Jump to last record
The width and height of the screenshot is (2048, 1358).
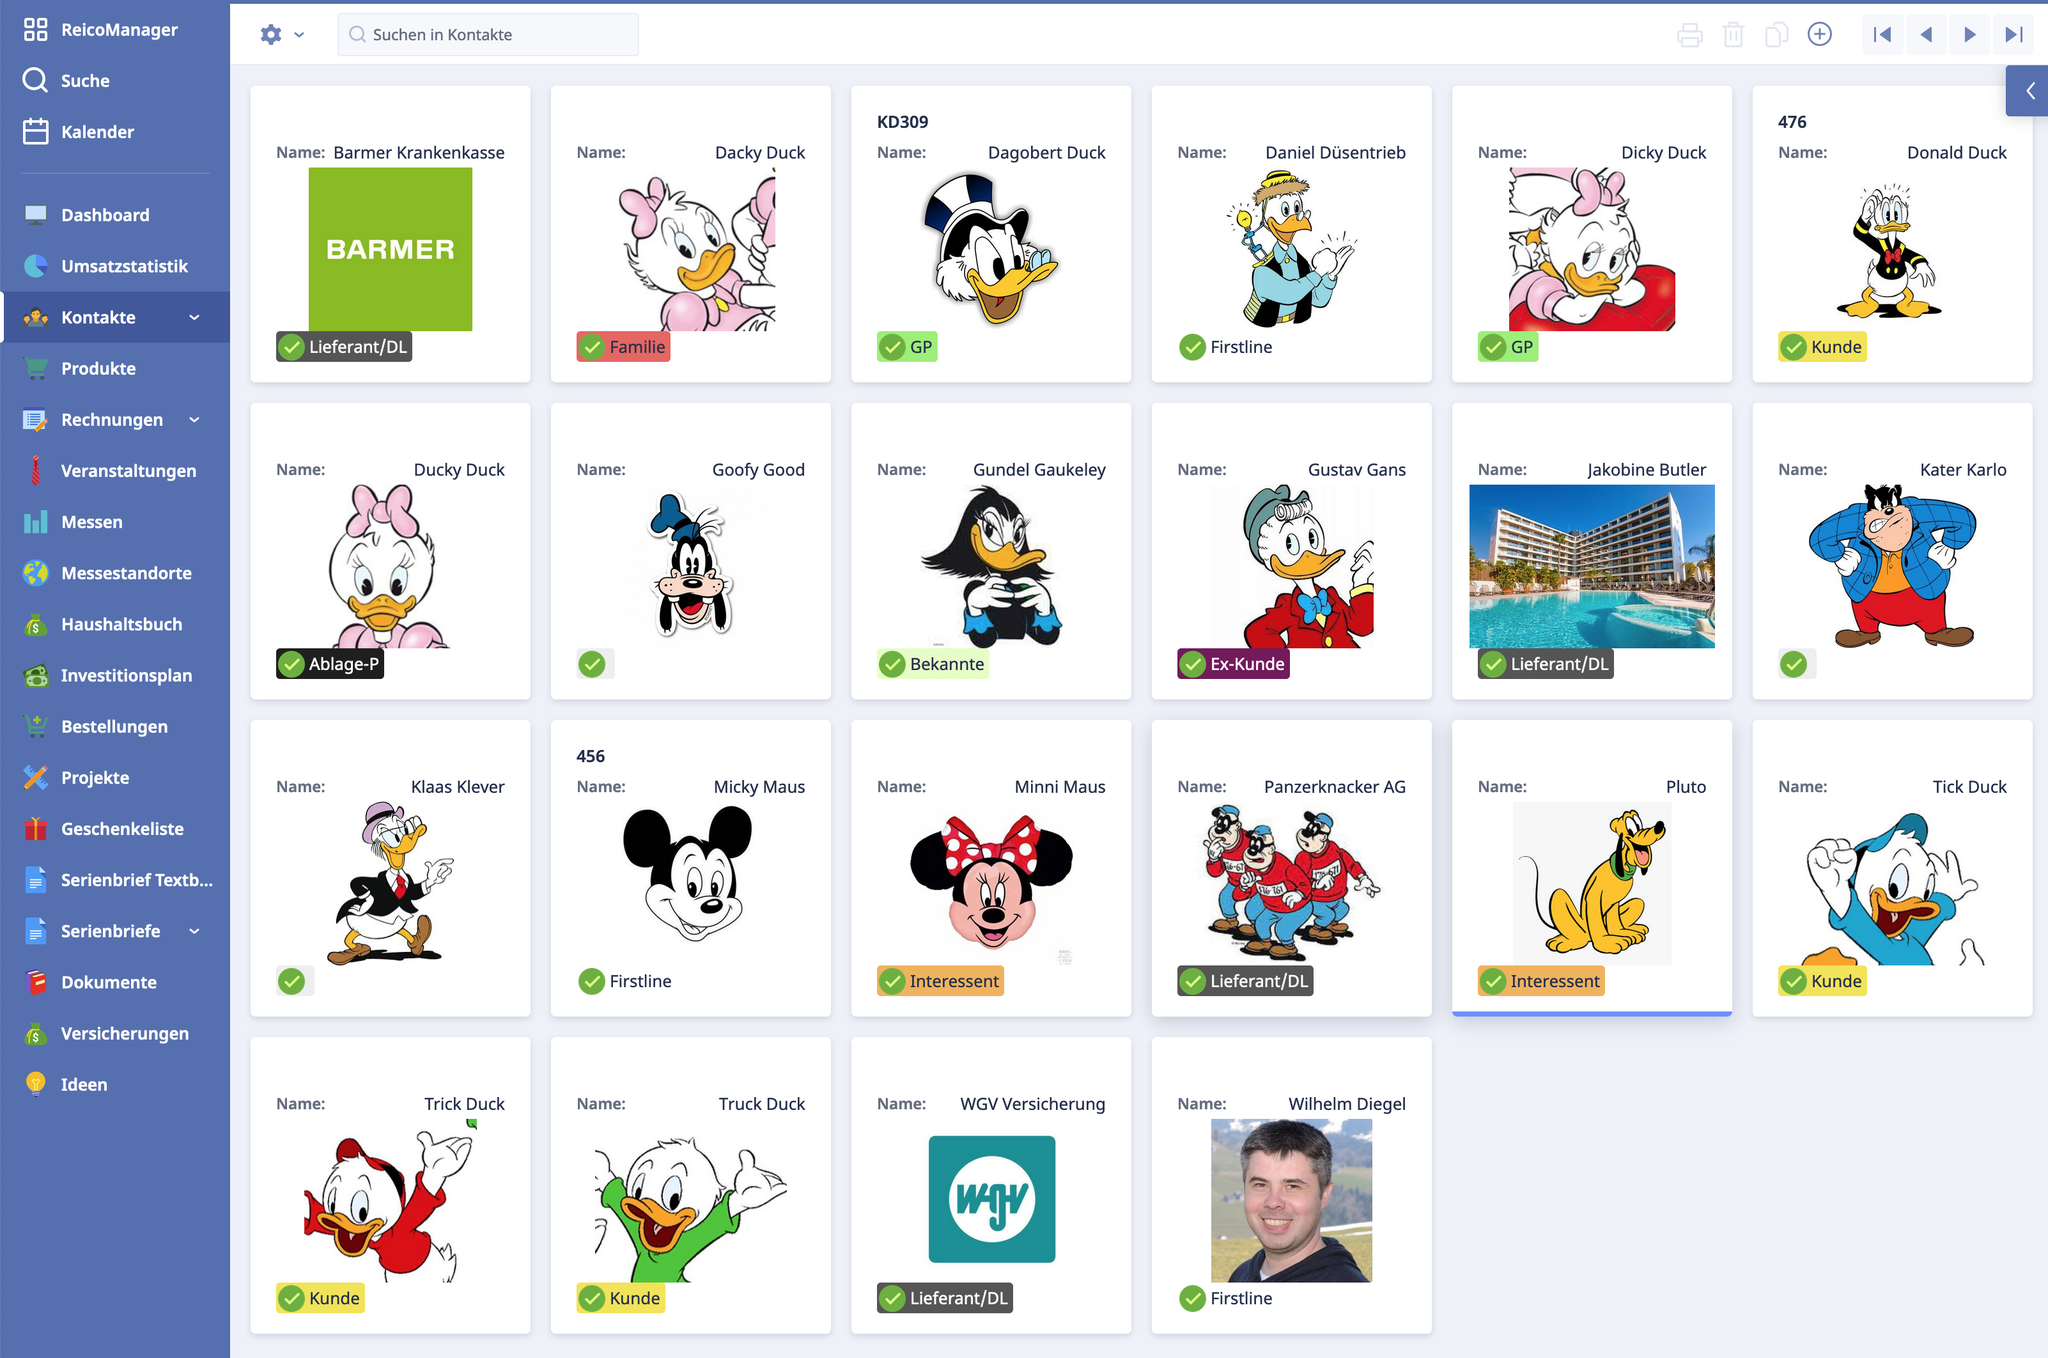[2014, 35]
